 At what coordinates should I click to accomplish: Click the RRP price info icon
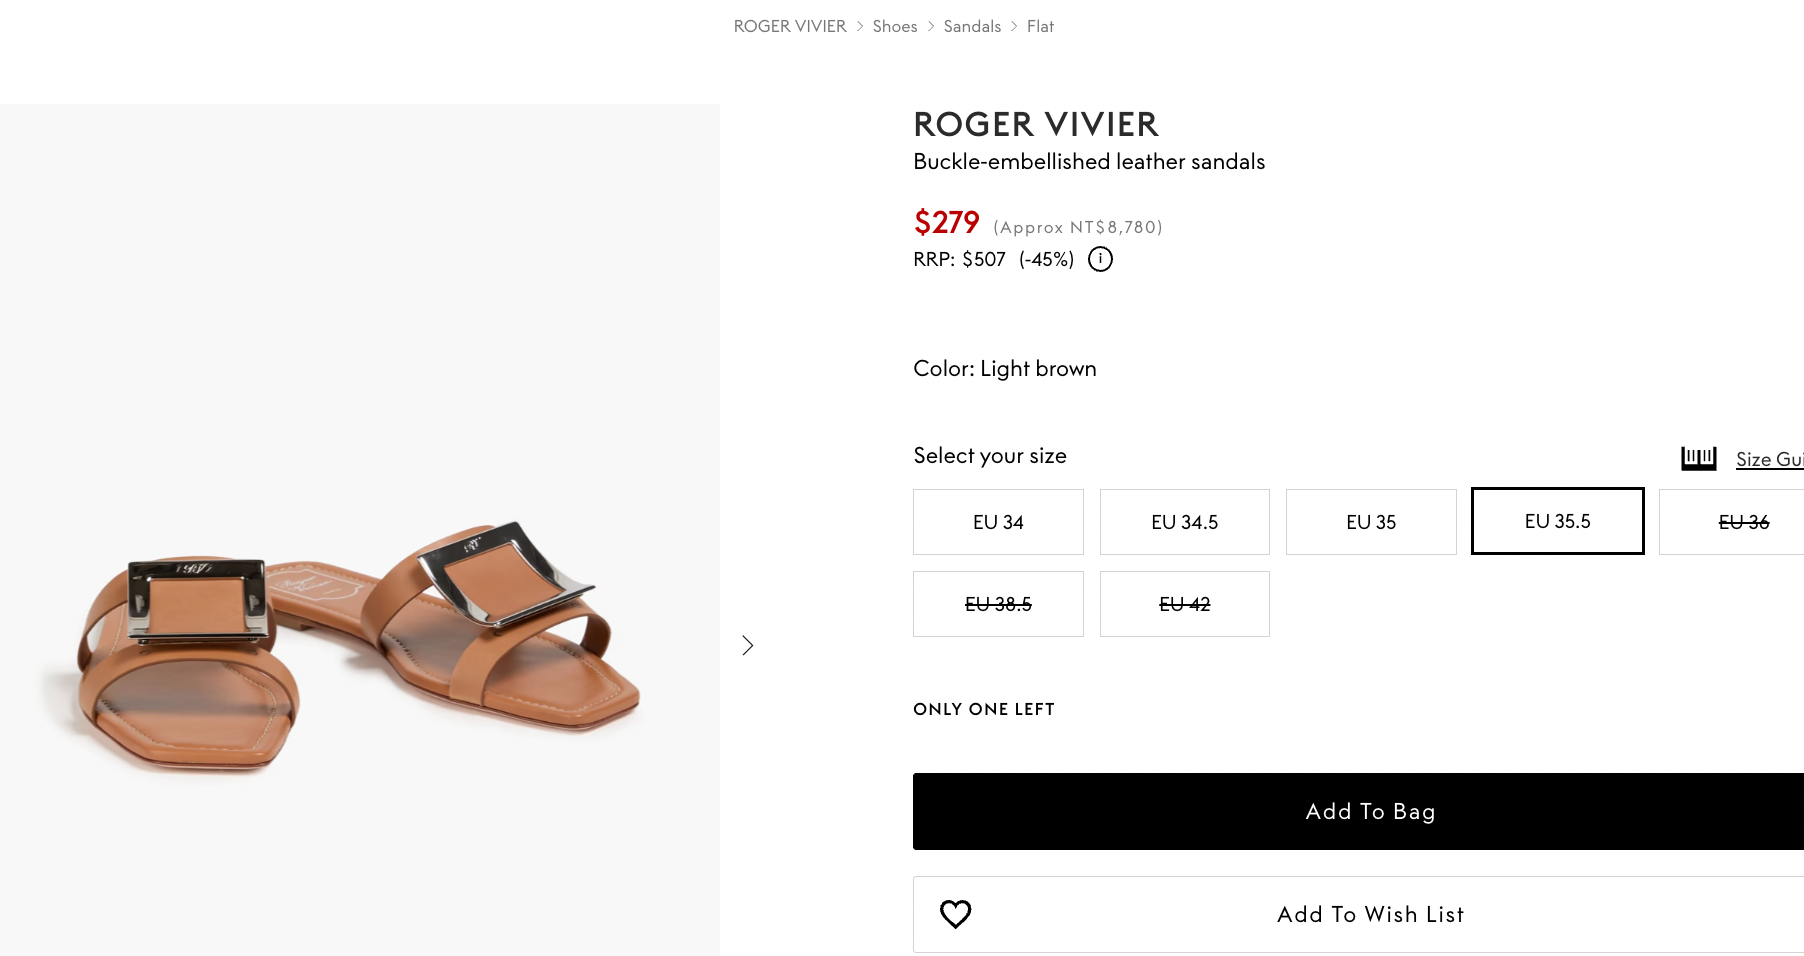point(1100,259)
